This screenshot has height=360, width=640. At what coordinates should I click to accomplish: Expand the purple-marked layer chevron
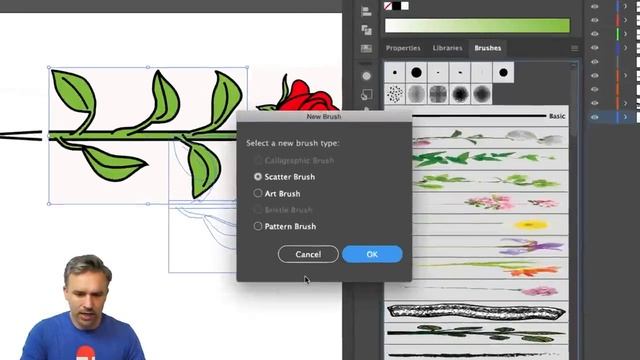[x=625, y=48]
